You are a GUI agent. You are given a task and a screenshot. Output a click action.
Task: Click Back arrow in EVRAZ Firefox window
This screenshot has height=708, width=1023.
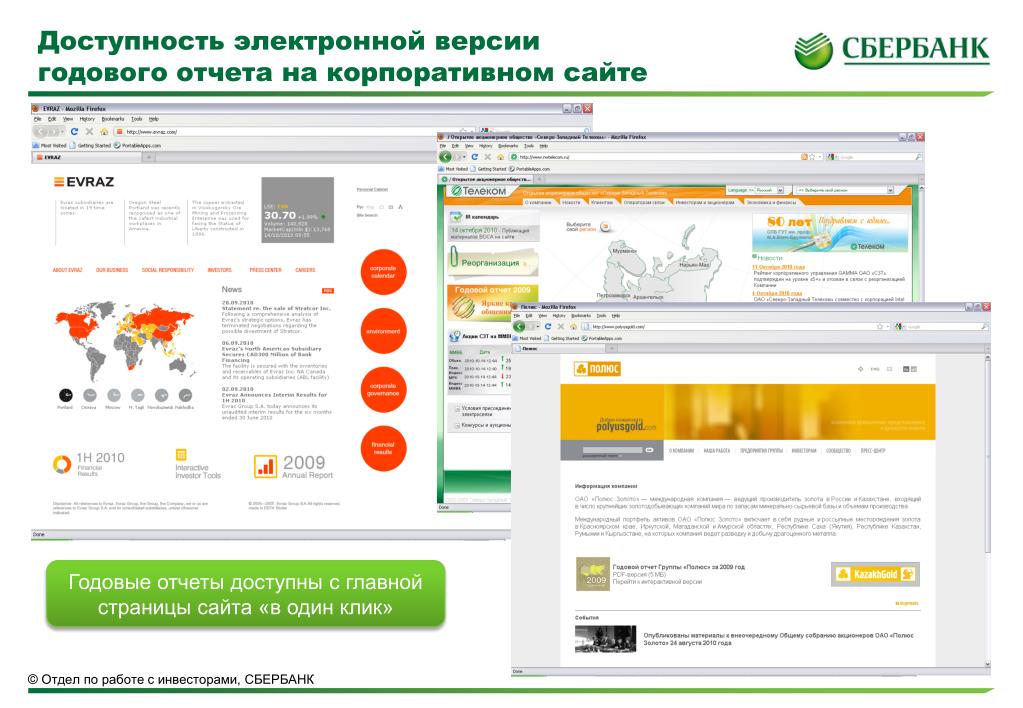[x=42, y=132]
